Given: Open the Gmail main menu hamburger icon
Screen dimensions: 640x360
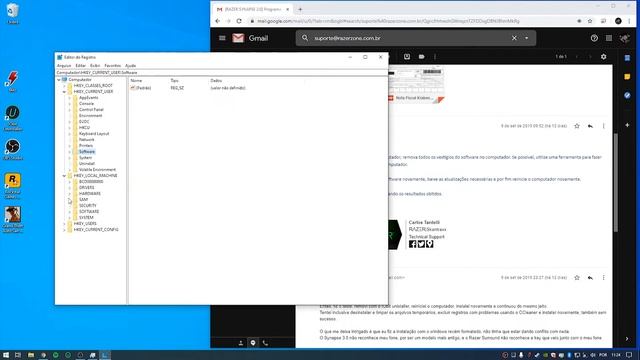Looking at the screenshot, I should (222, 38).
